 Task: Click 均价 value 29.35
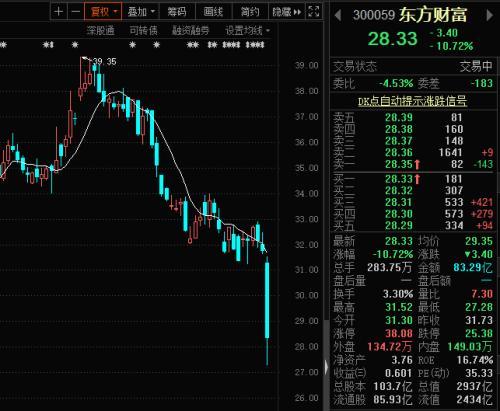point(479,241)
